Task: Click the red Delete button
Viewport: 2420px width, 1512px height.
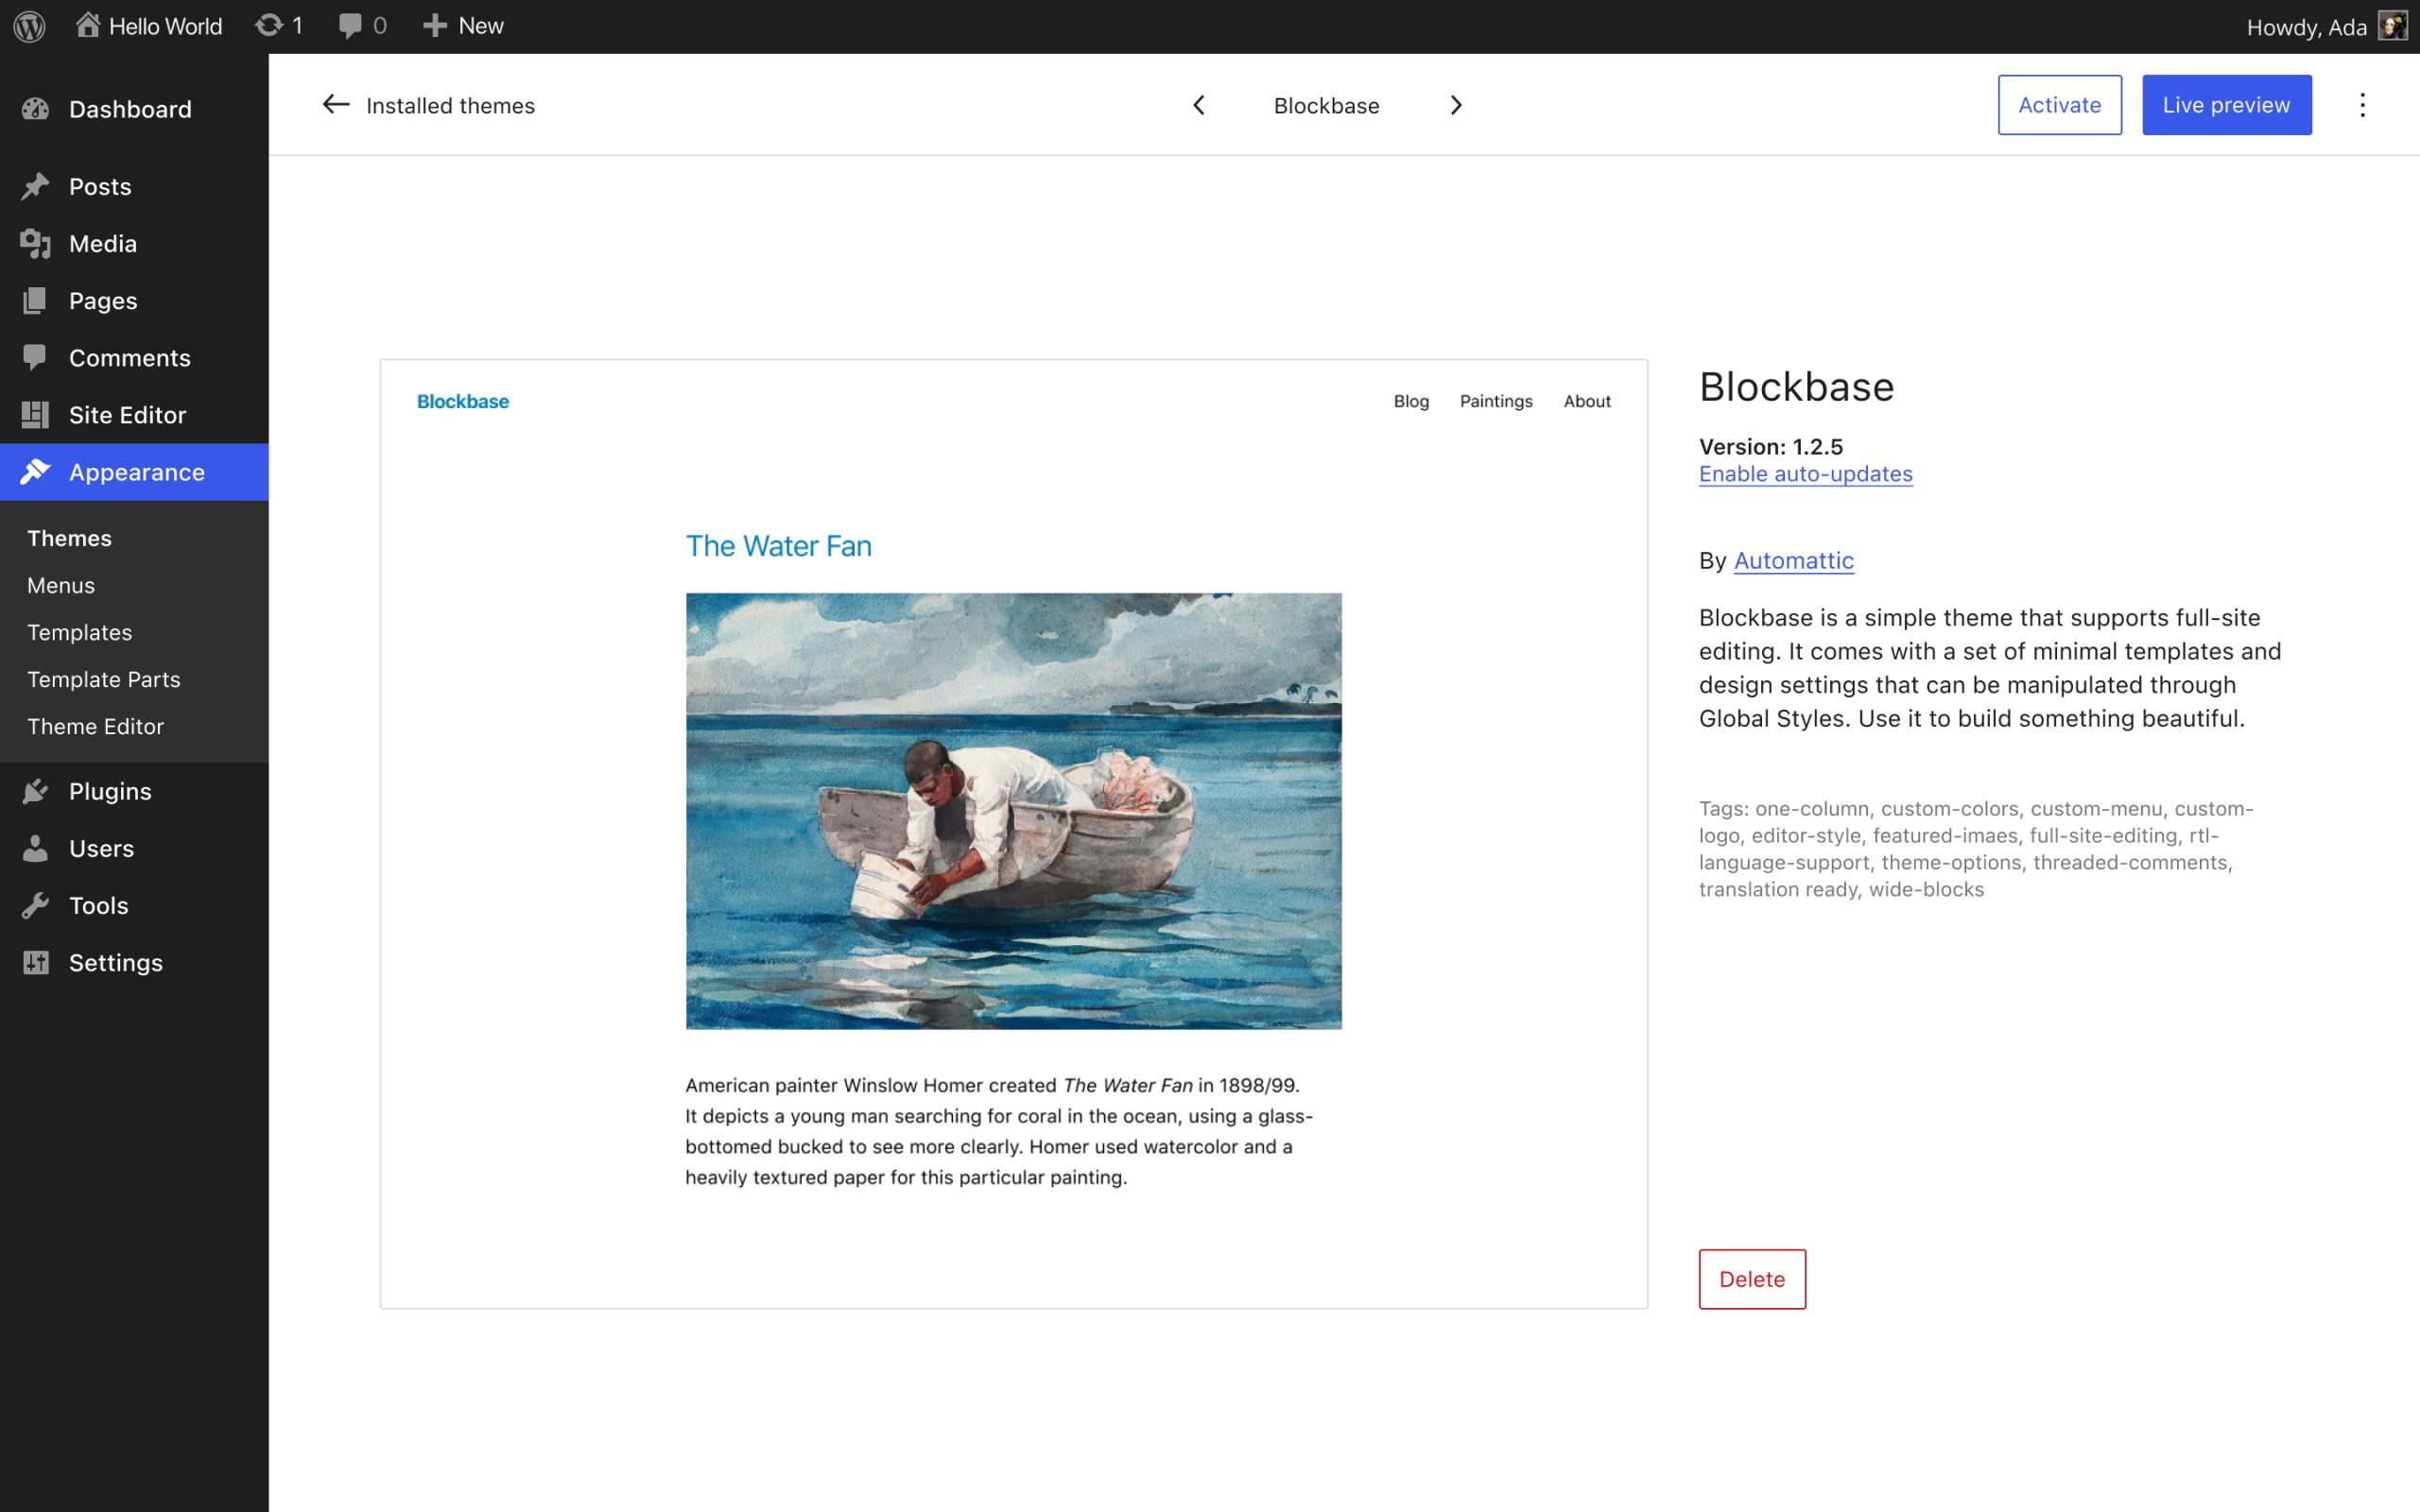Action: pyautogui.click(x=1752, y=1279)
